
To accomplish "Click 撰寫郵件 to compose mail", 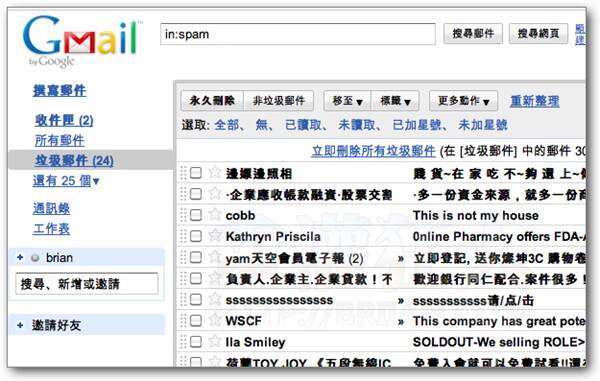I will [x=59, y=91].
